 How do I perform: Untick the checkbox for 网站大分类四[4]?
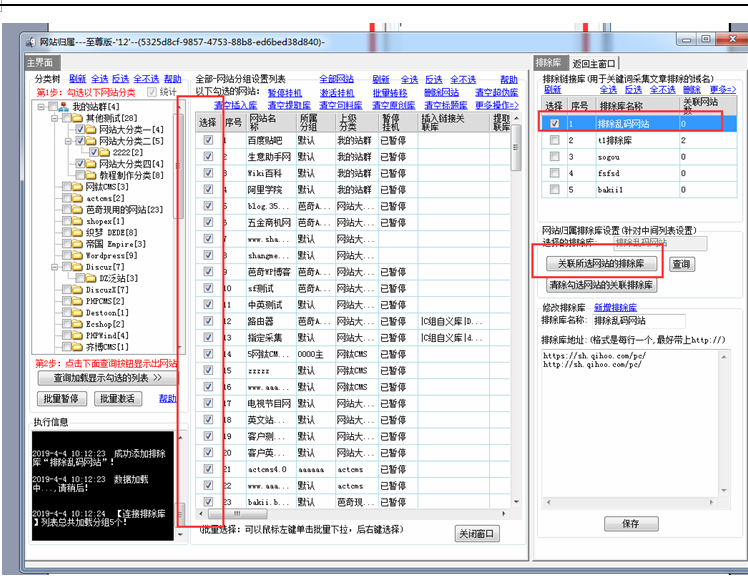point(80,164)
